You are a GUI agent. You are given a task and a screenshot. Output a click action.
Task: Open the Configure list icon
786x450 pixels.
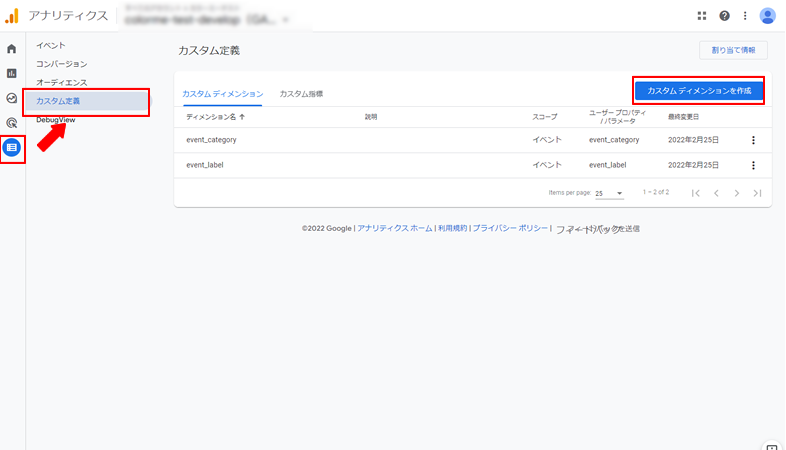(12, 147)
